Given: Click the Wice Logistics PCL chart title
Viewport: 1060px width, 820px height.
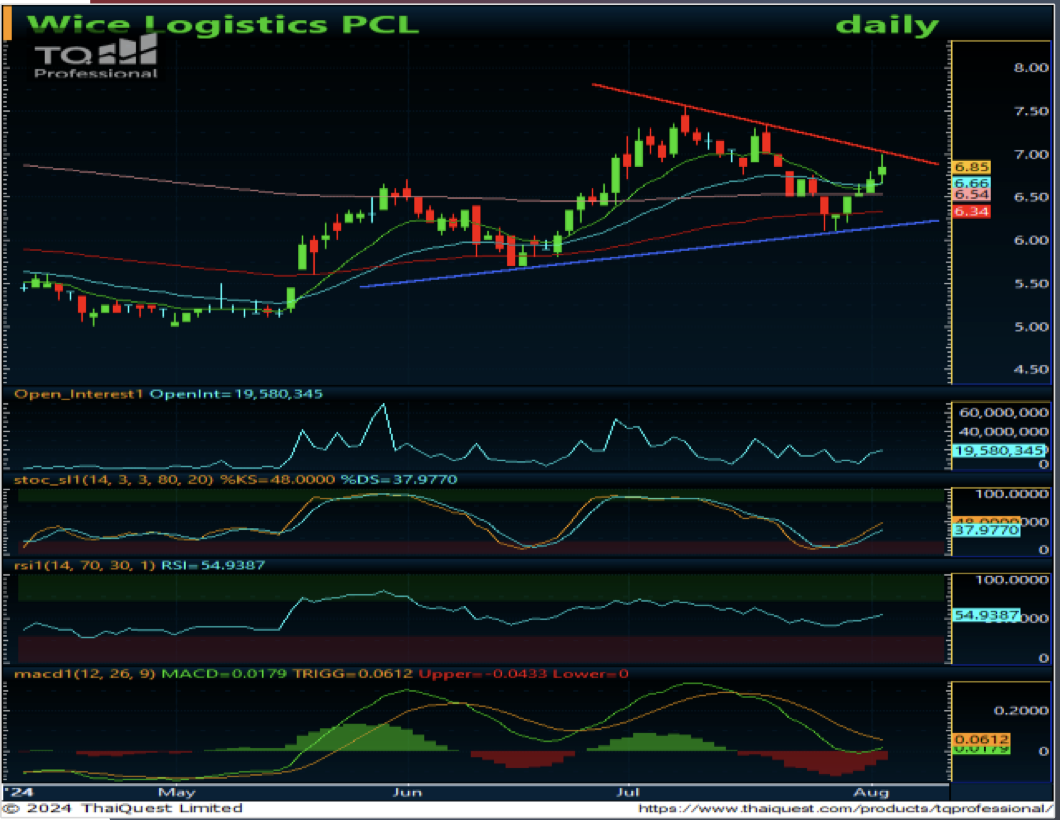Looking at the screenshot, I should tap(222, 24).
